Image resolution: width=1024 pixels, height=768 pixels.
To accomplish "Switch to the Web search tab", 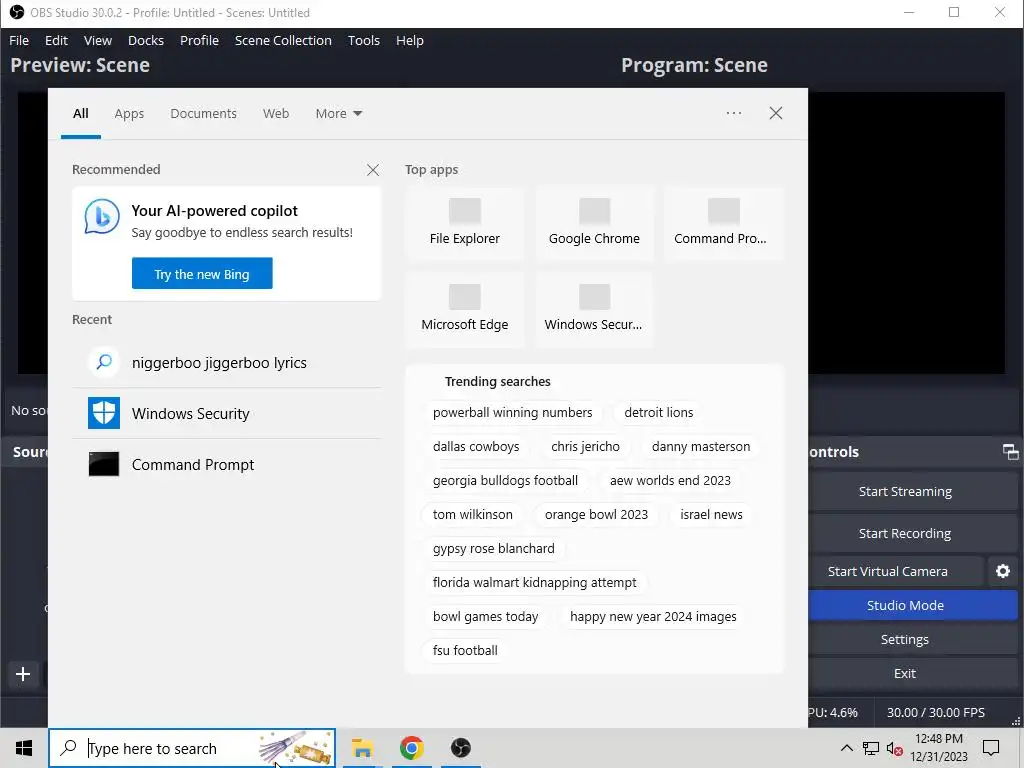I will point(276,114).
